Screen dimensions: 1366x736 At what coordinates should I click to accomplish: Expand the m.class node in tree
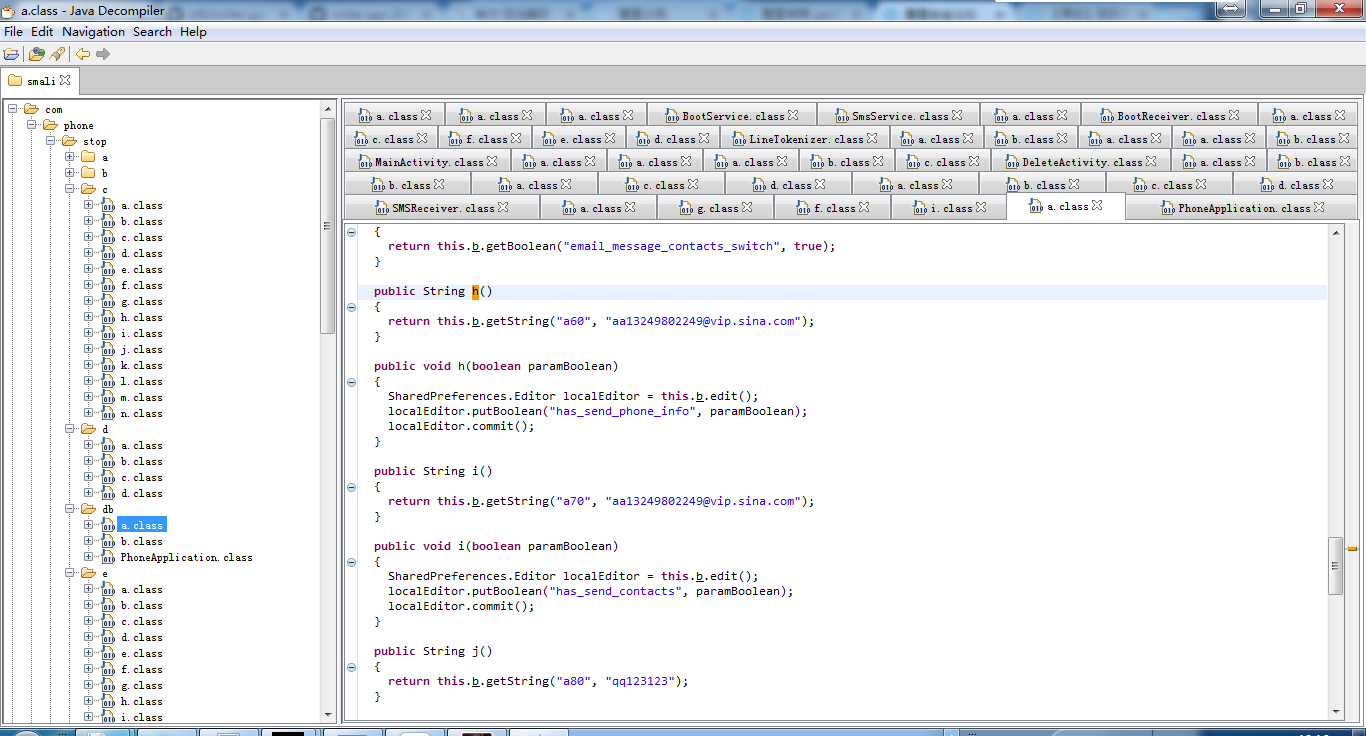89,397
